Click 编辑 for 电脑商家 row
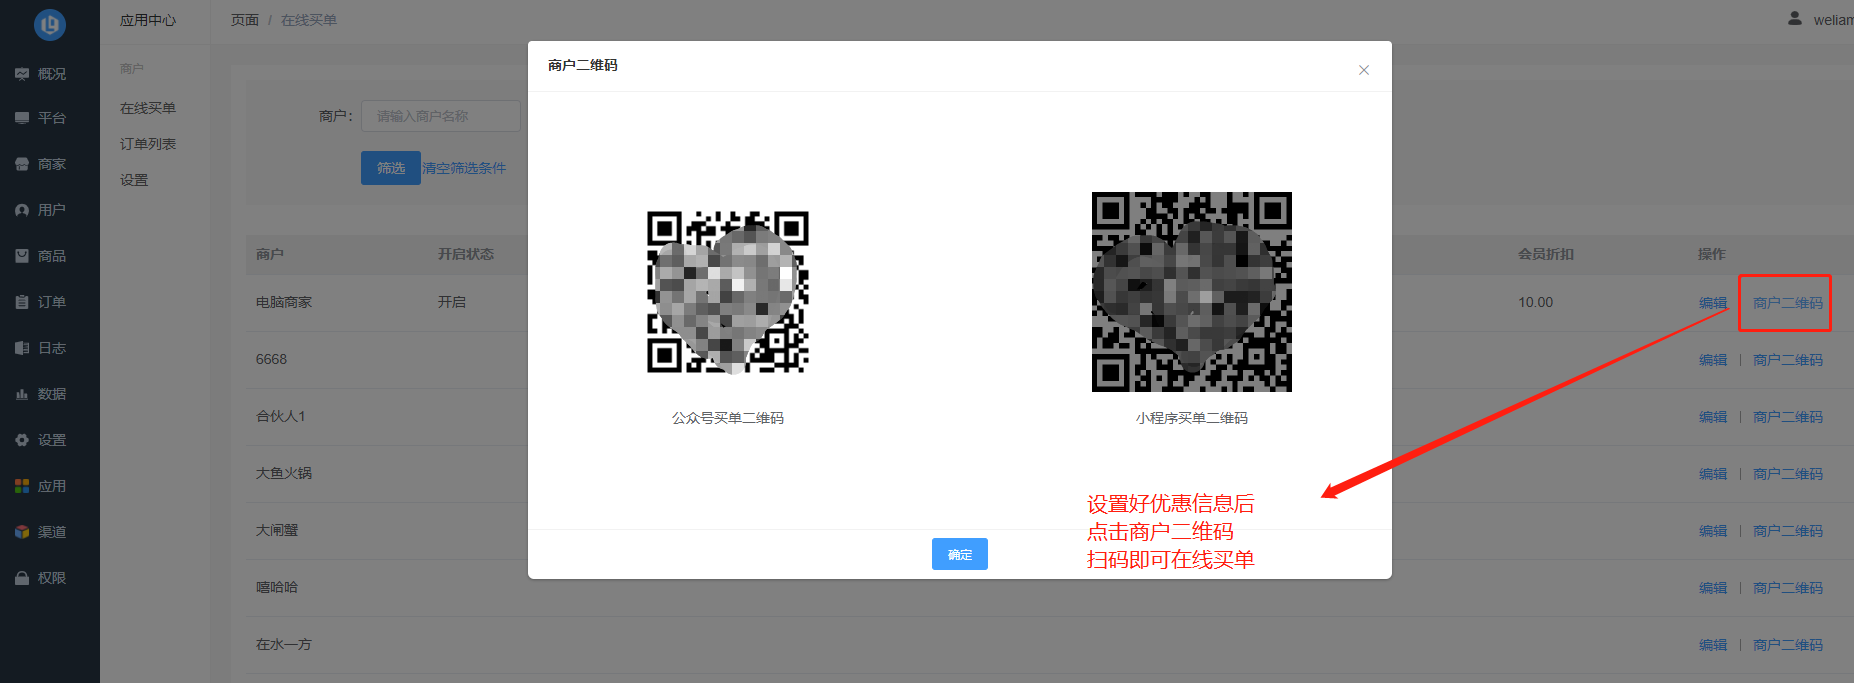 (x=1713, y=303)
